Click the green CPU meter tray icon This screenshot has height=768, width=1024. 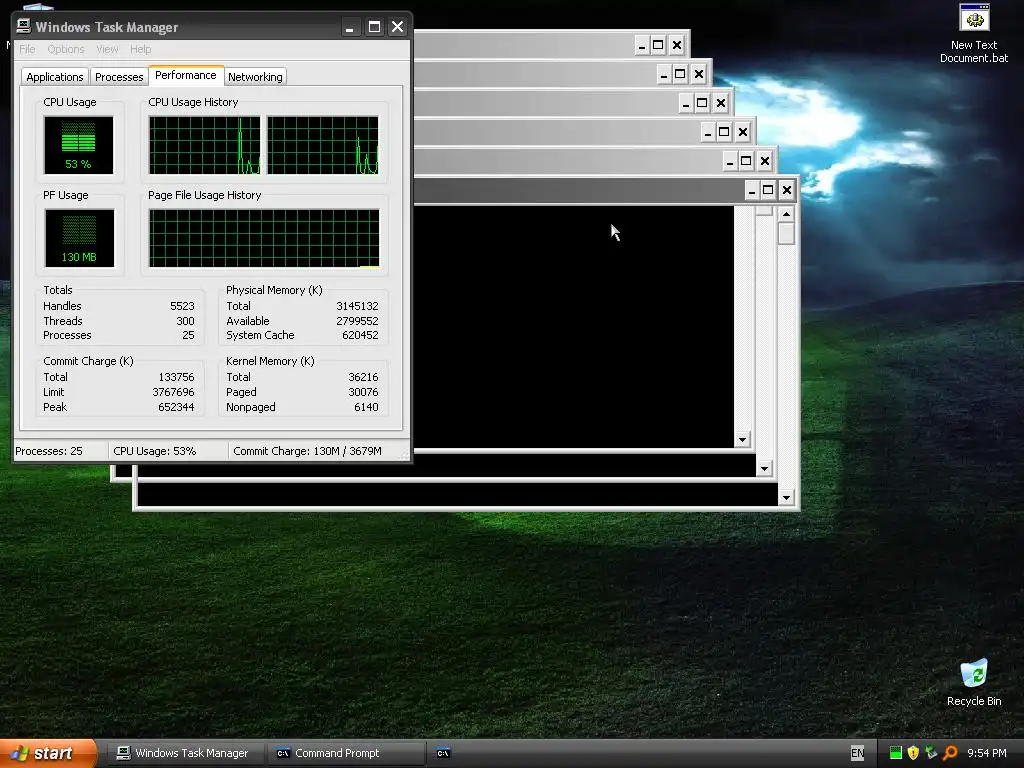(895, 753)
